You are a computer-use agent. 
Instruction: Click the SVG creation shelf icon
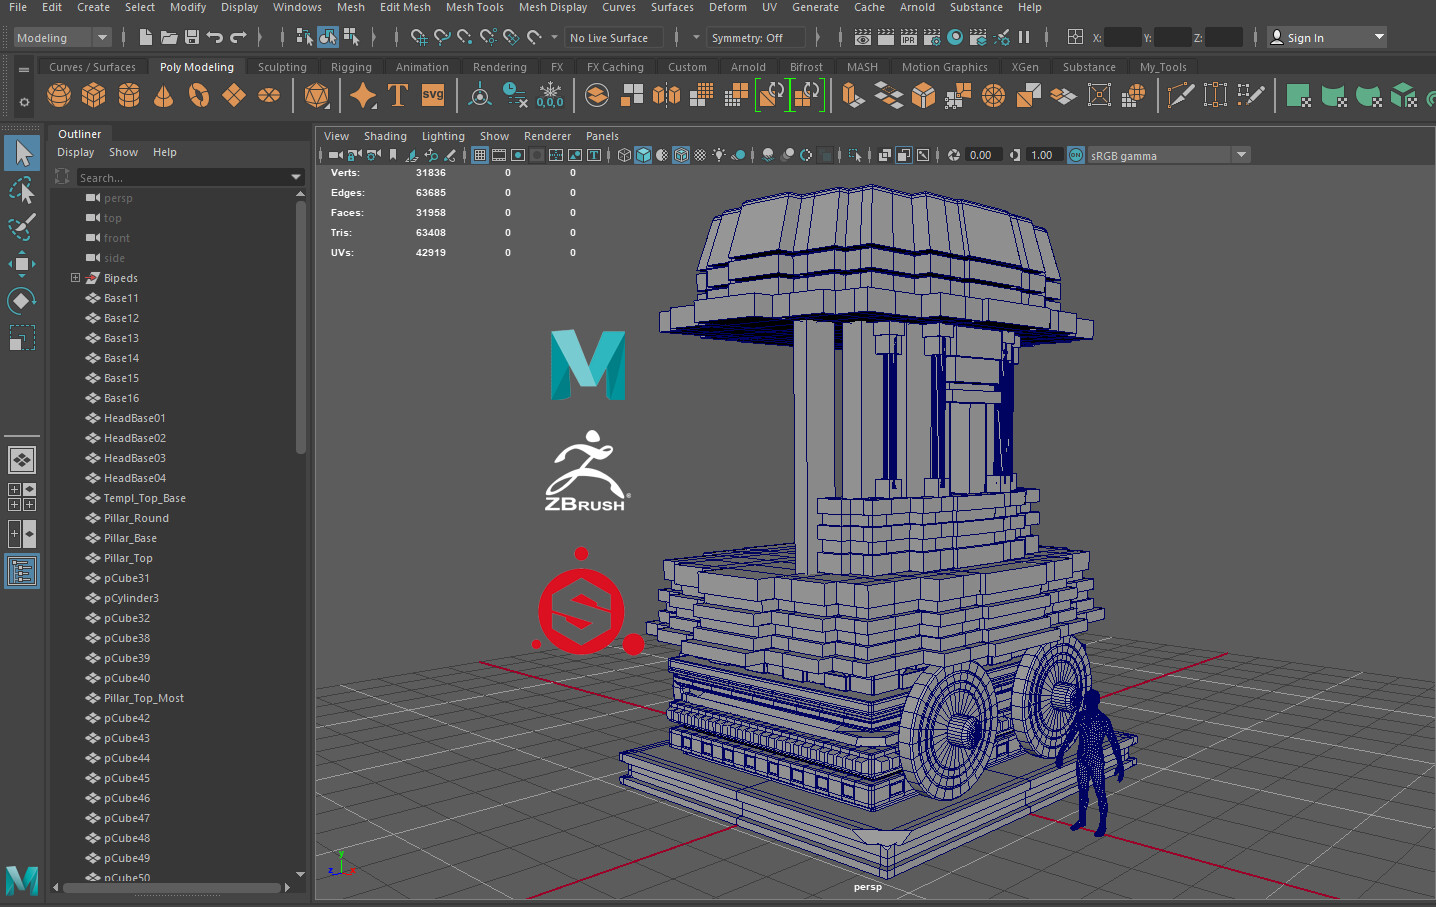432,95
